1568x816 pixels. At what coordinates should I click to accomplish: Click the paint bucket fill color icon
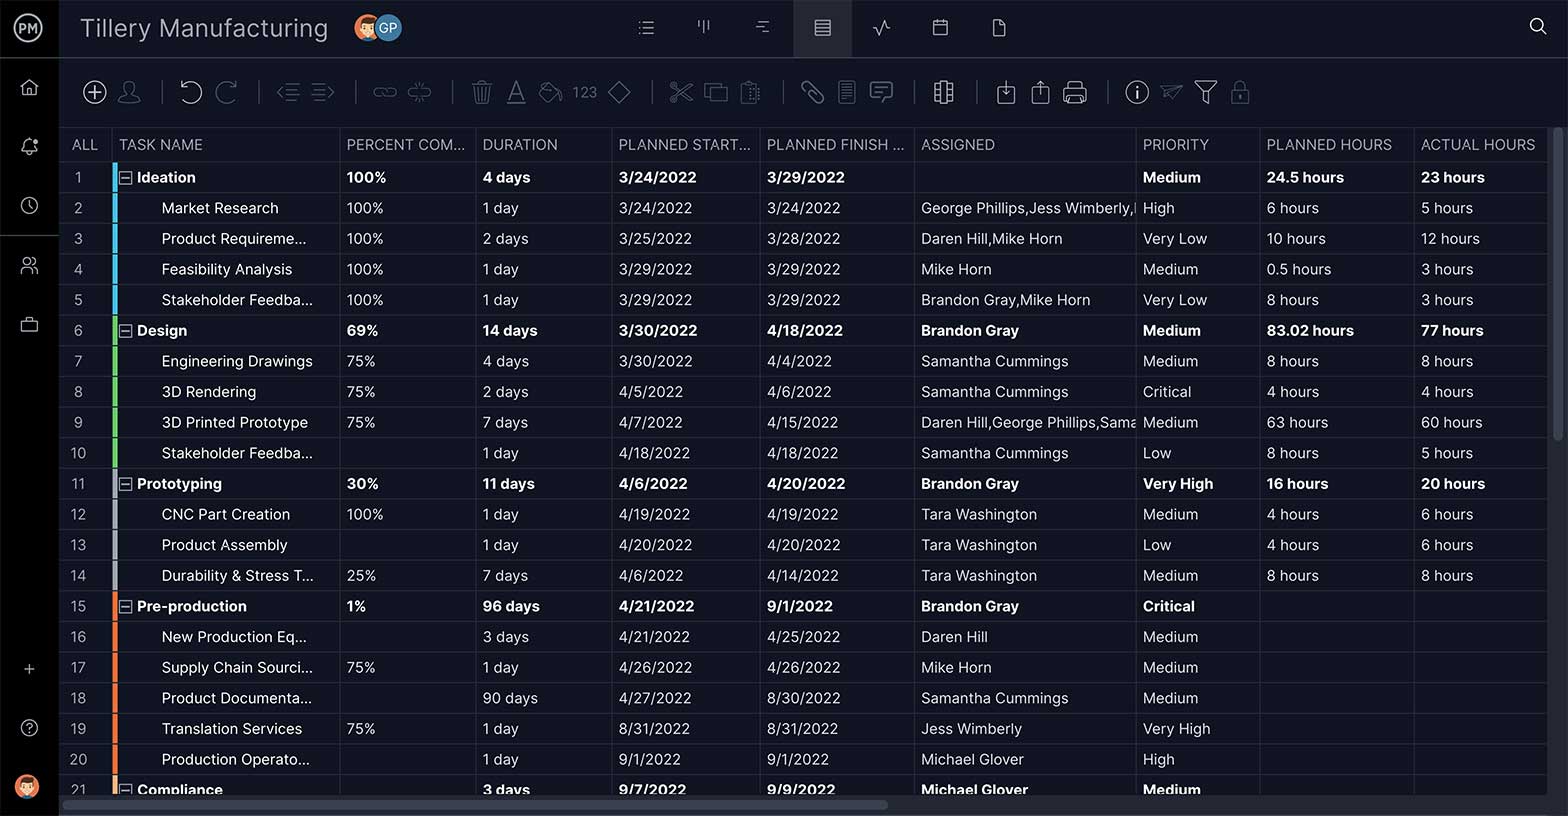(550, 93)
